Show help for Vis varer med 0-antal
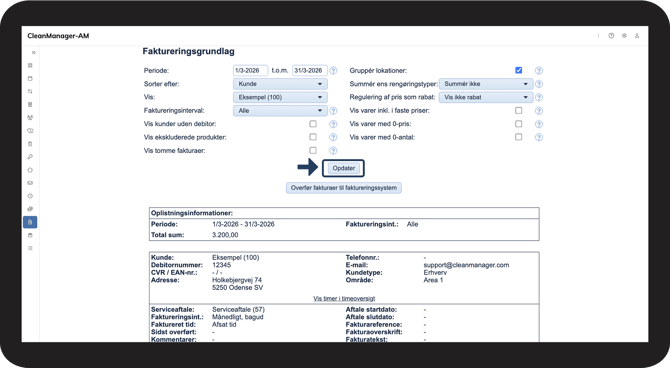Screen dimensions: 670x368 click(539, 137)
